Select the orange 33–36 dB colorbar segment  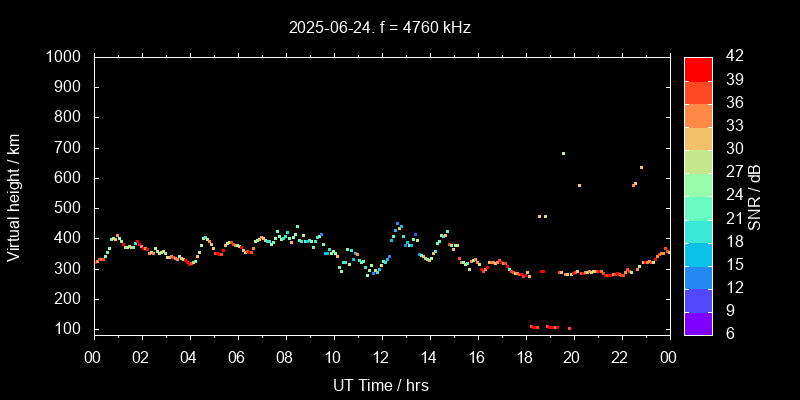[x=698, y=114]
